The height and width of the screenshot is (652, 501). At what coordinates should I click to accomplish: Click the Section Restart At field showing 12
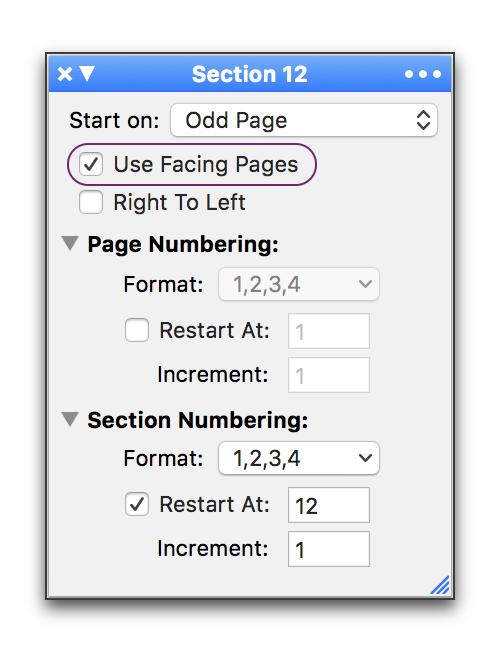click(329, 505)
